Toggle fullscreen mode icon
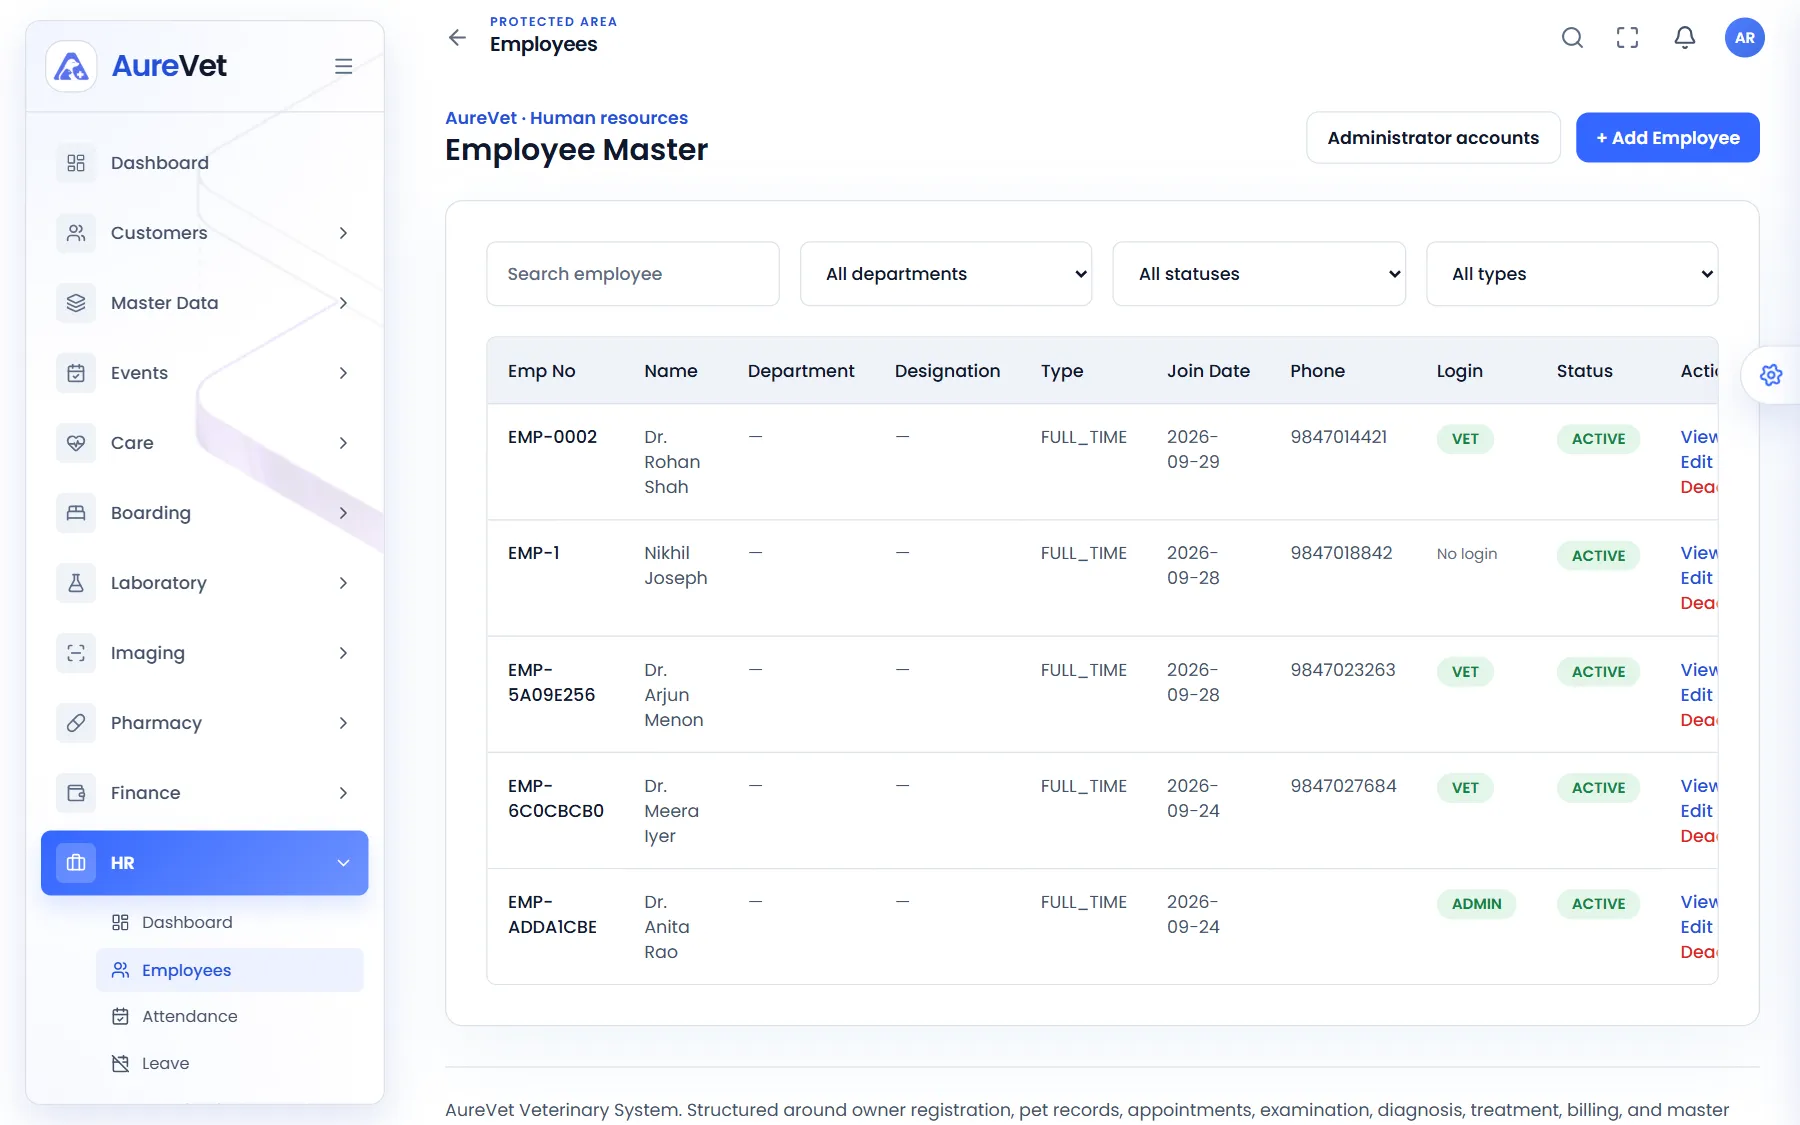 click(1628, 38)
